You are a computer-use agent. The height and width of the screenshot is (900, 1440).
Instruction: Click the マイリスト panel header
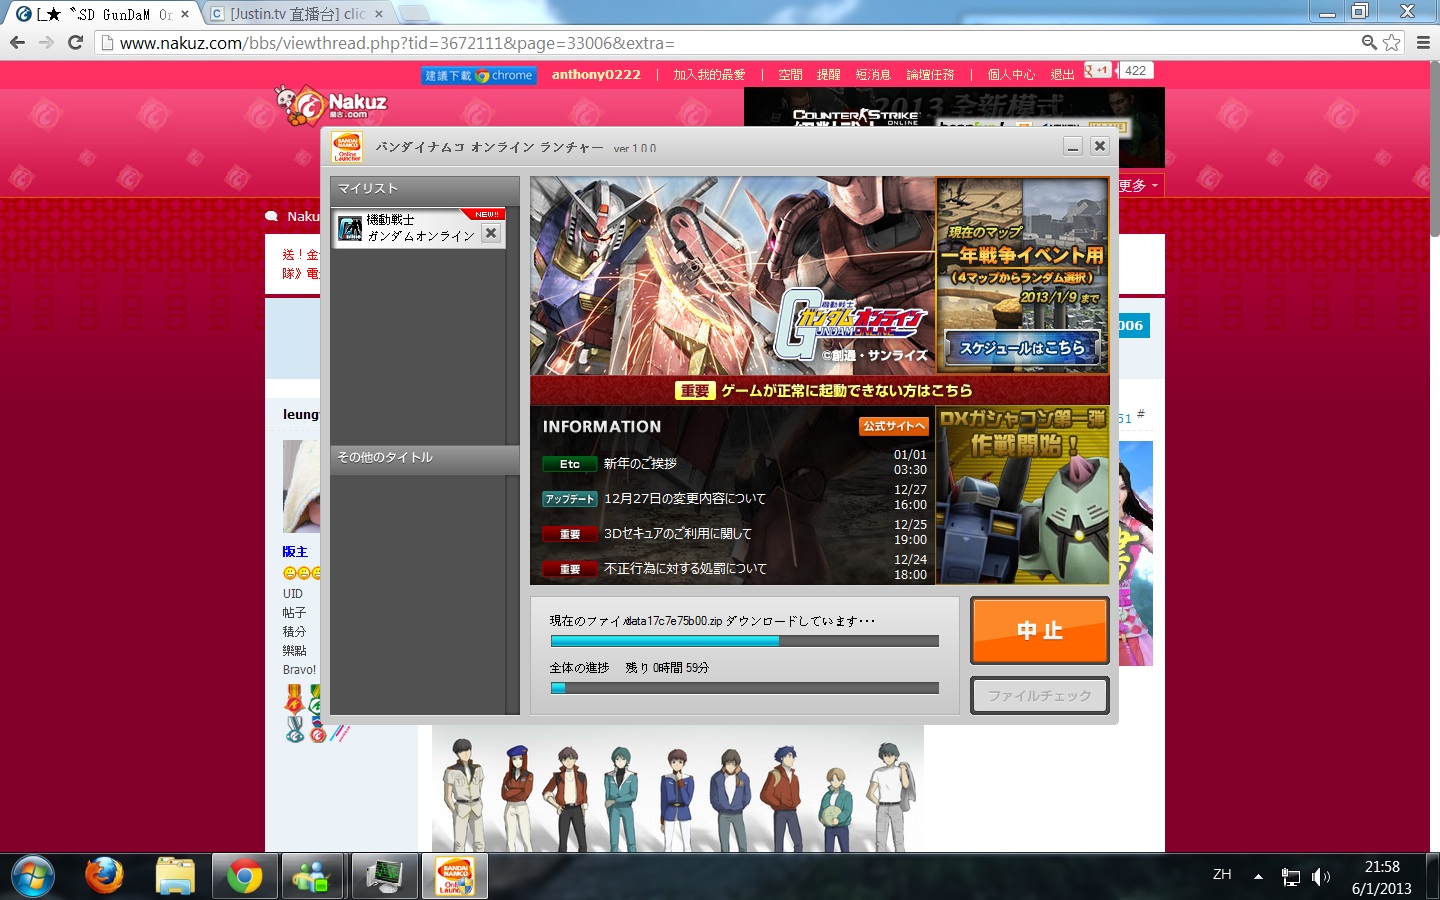point(424,189)
